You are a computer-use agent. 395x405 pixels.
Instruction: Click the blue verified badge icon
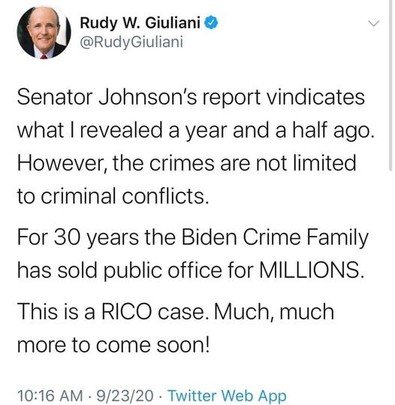tap(211, 23)
